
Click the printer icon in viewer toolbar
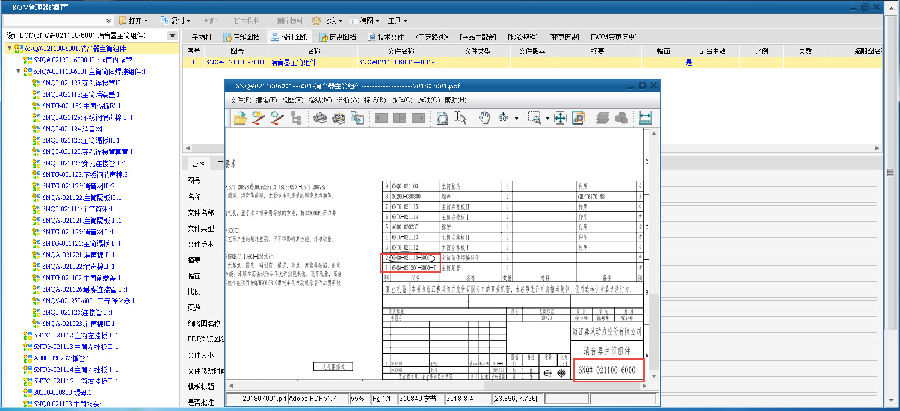click(x=321, y=118)
